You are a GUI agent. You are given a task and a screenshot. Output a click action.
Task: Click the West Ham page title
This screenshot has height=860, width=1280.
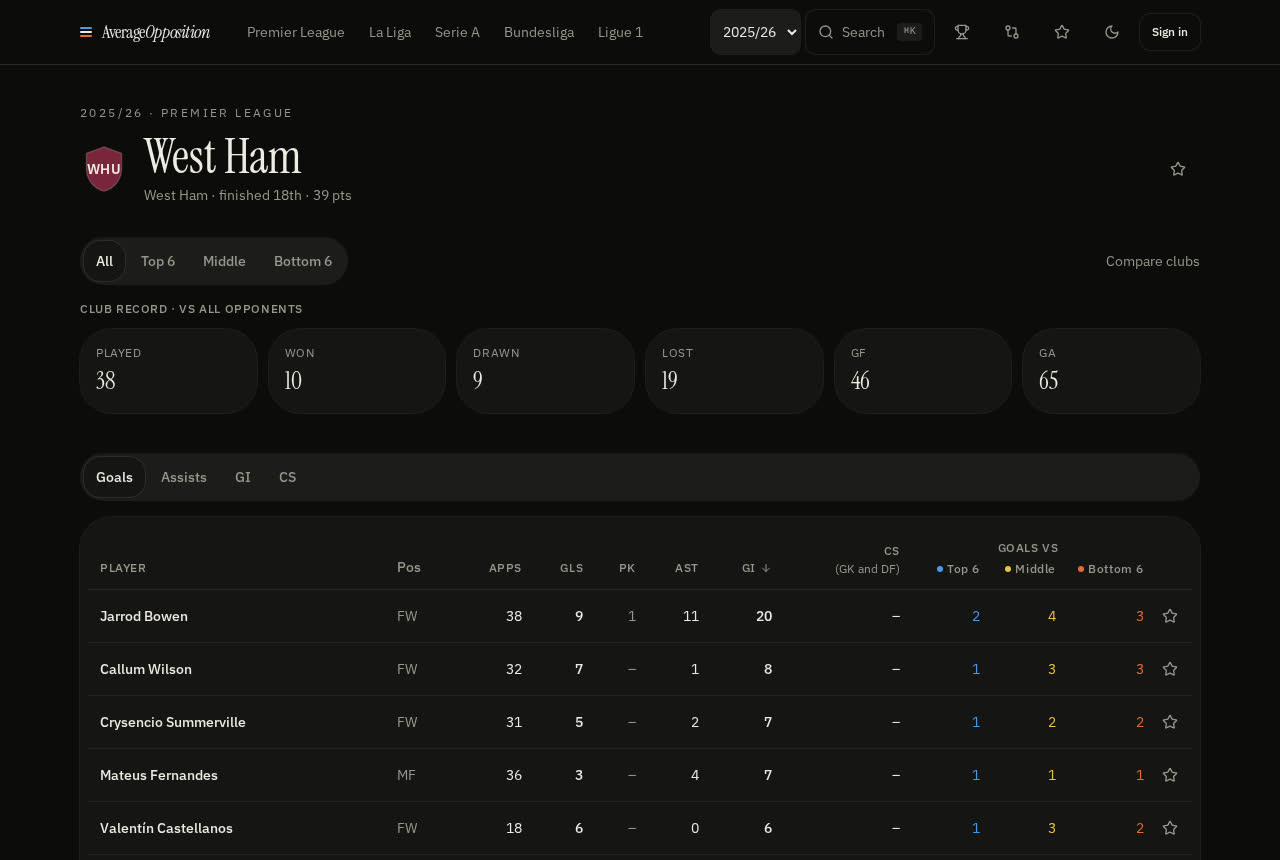coord(222,157)
